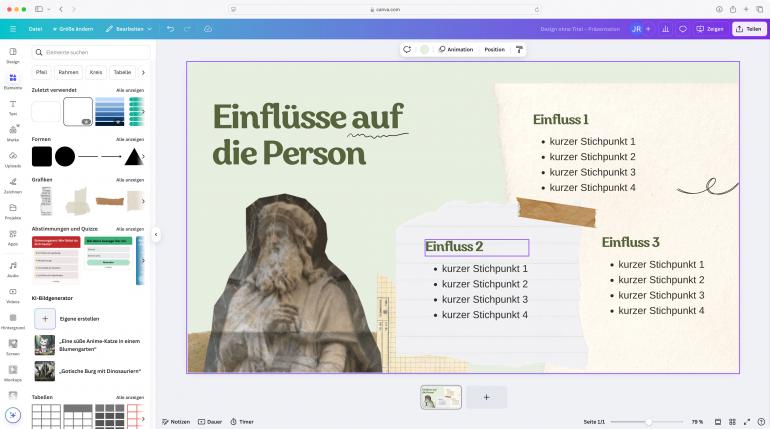The height and width of the screenshot is (429, 770).
Task: Insert the black square shape
Action: [x=42, y=157]
